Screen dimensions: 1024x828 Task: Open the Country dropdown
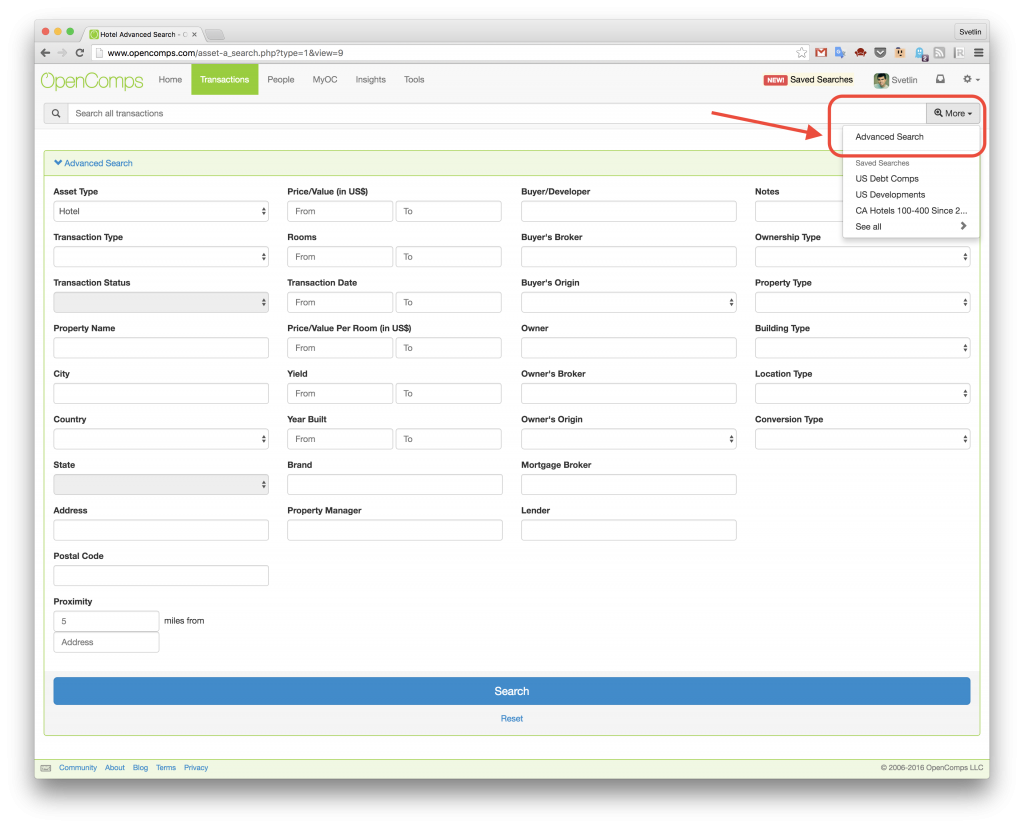(161, 439)
